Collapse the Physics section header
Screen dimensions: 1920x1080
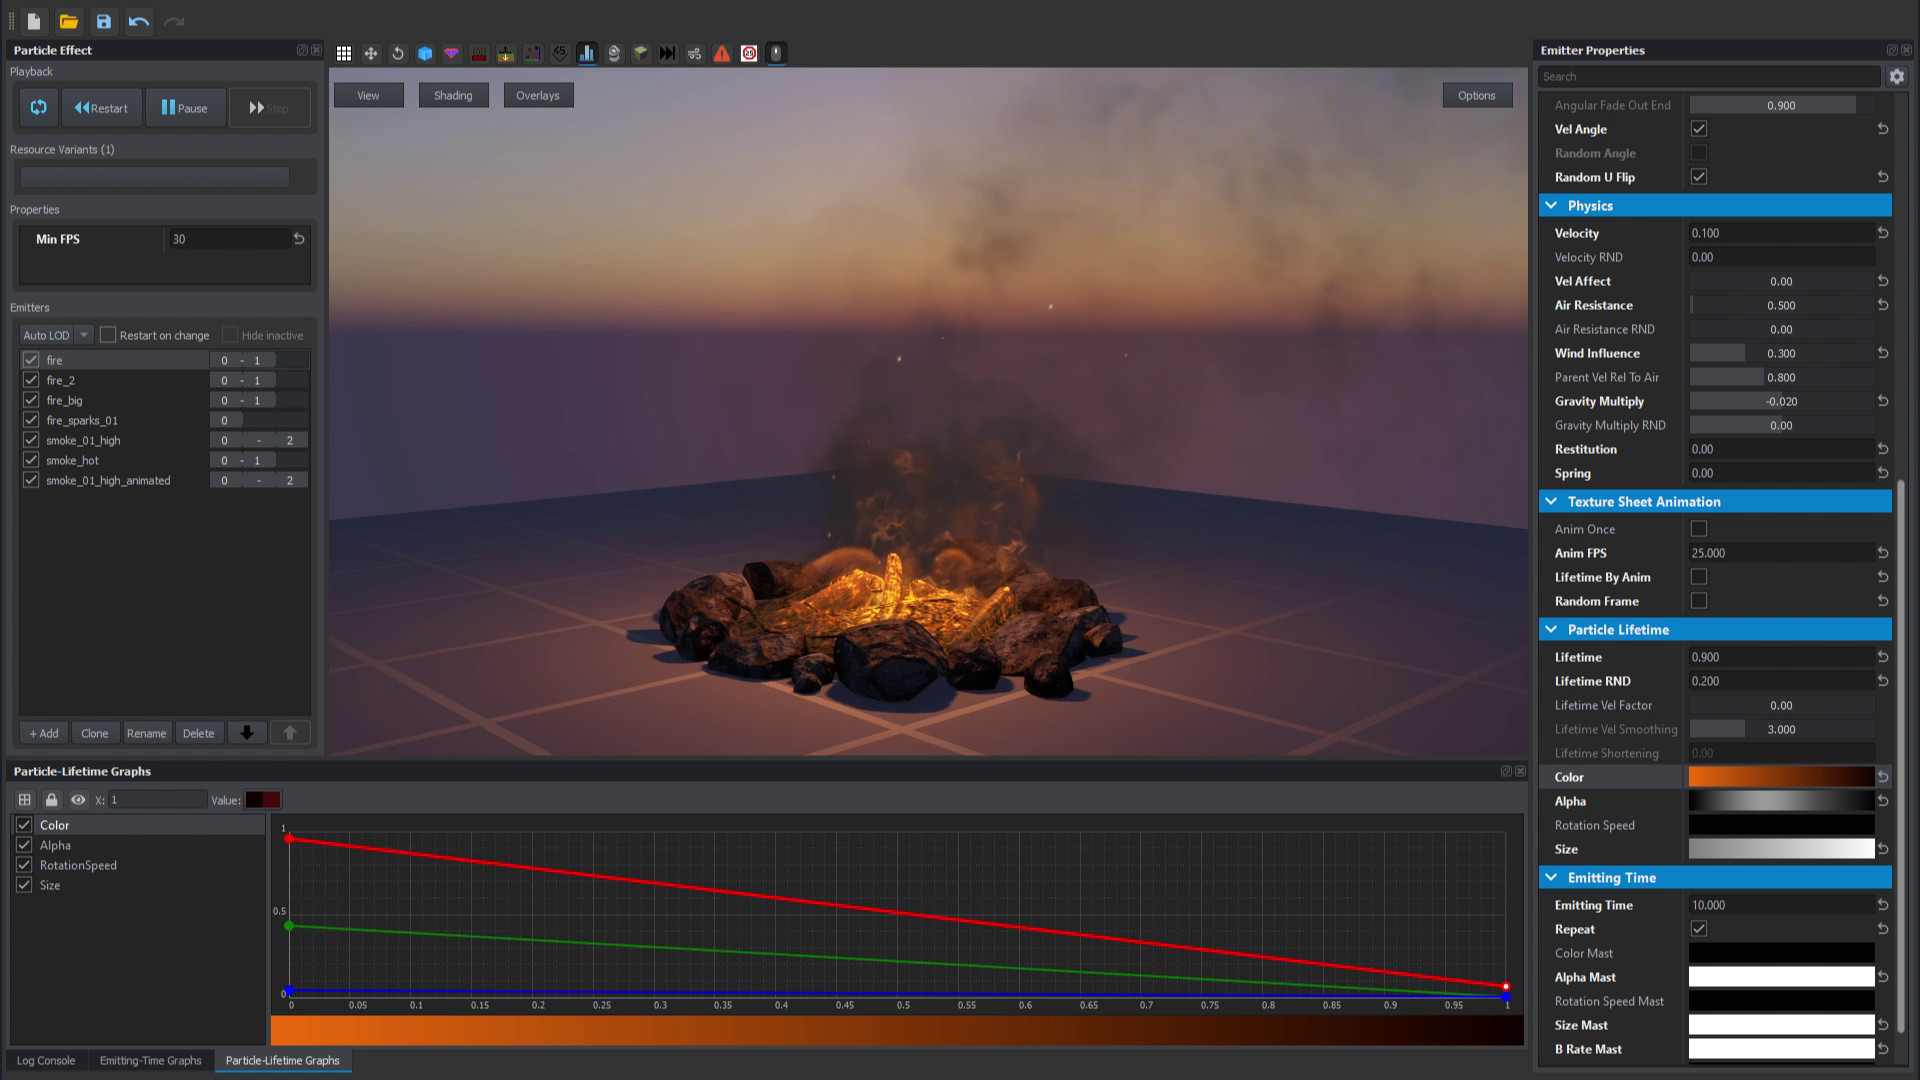tap(1552, 205)
